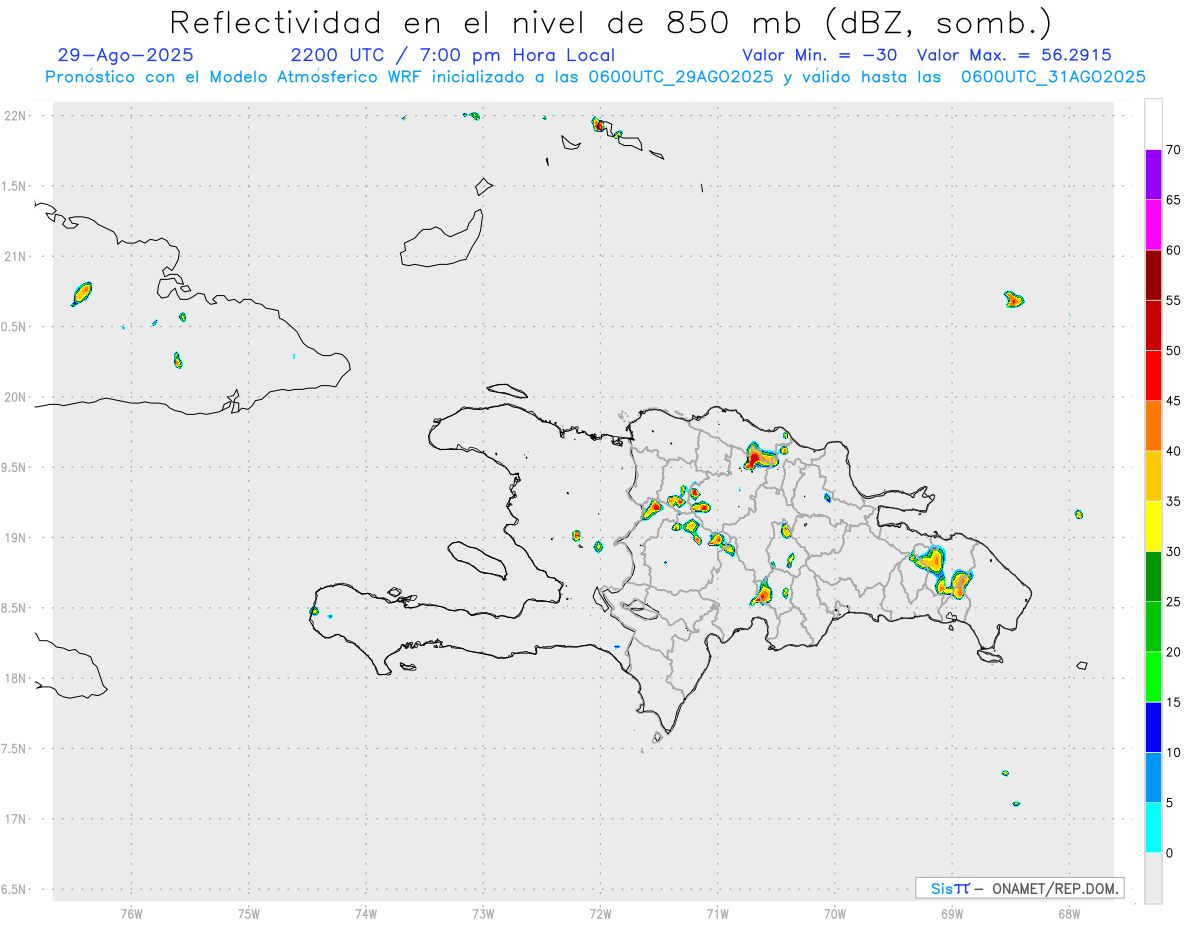Click the colorbar value label '55'
Screen dimensions: 1200x927
pos(1175,300)
